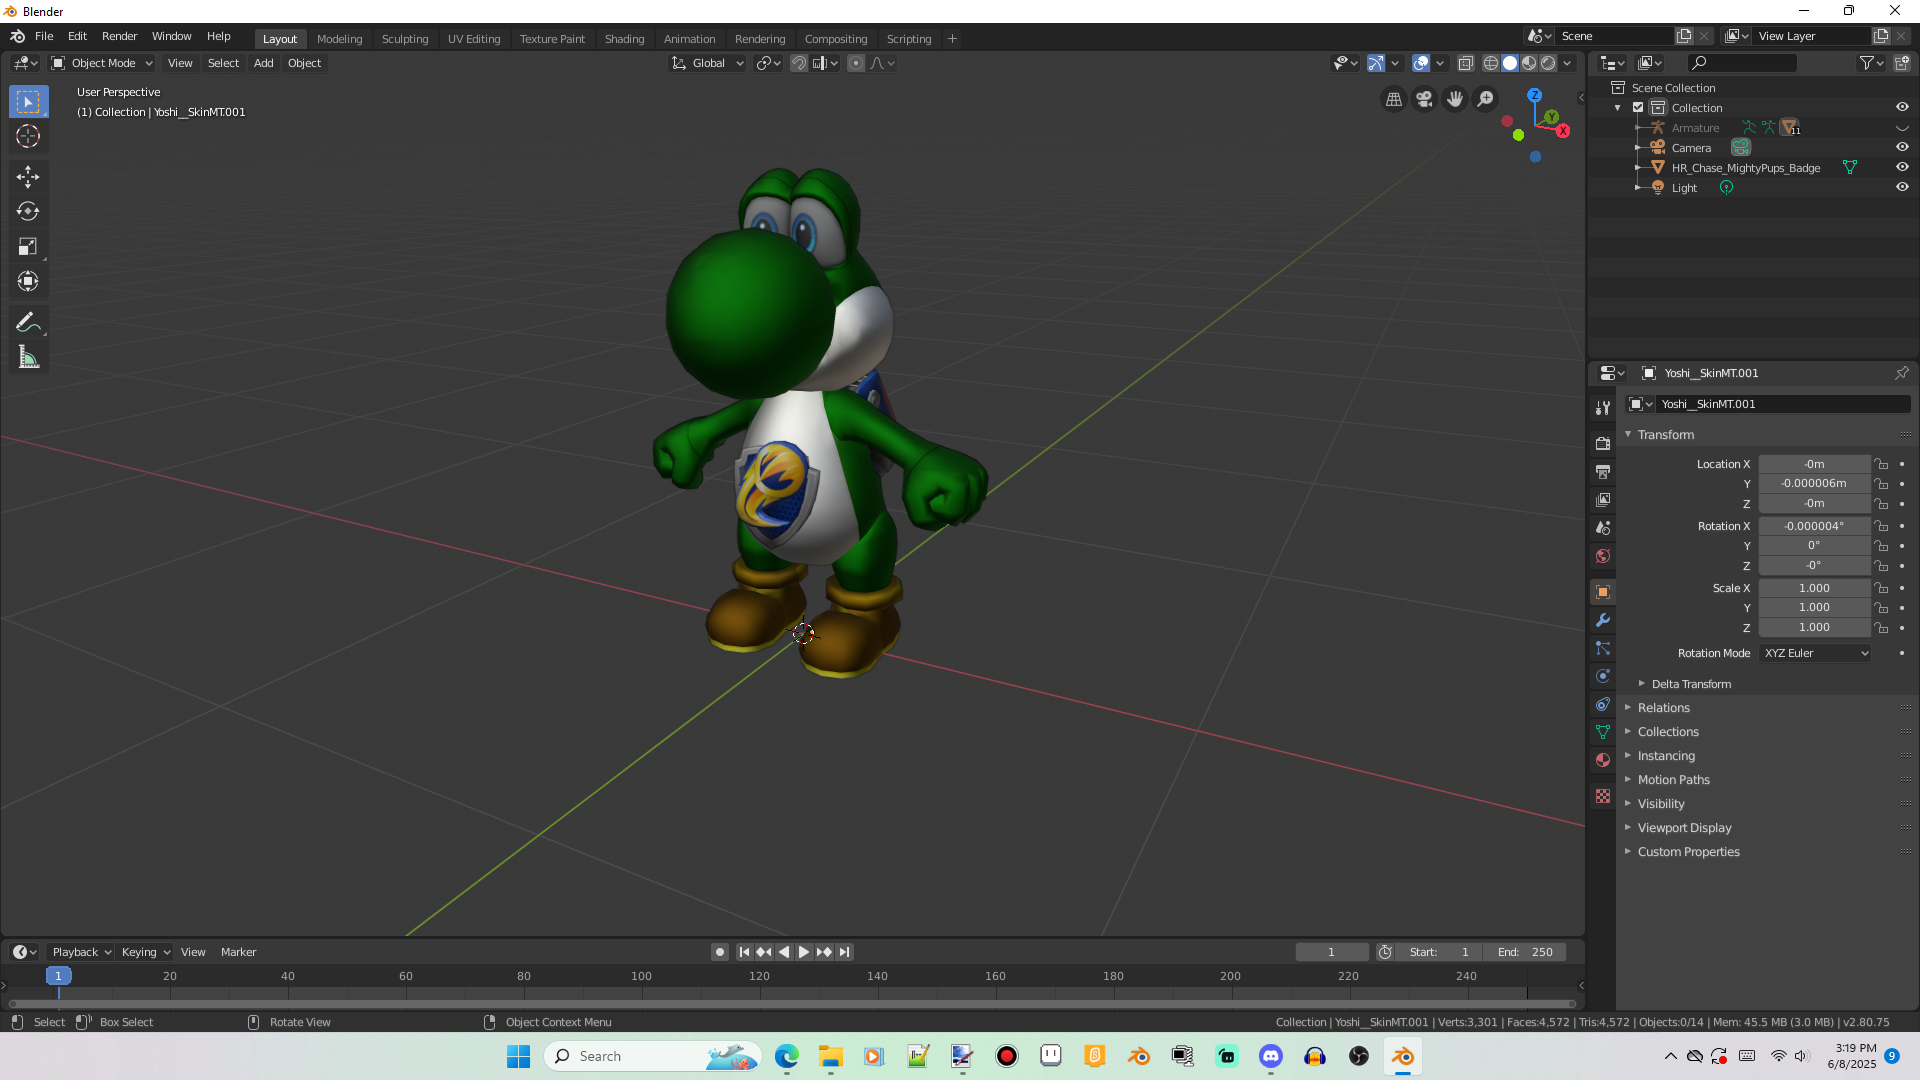Toggle X-ray display mode
1920x1080 pixels.
coord(1465,63)
